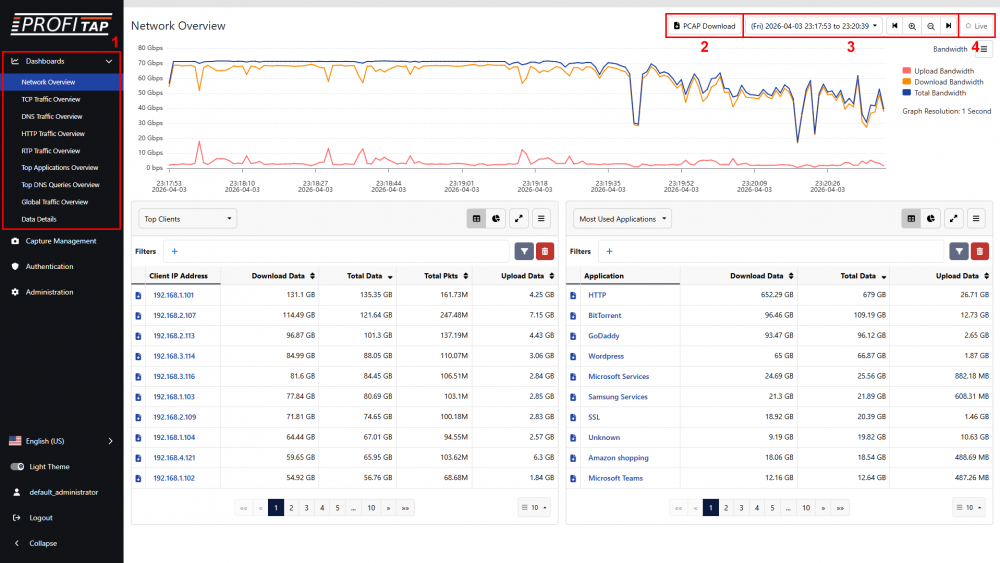This screenshot has width=1000, height=563.
Task: Enable Live mode
Action: point(976,26)
